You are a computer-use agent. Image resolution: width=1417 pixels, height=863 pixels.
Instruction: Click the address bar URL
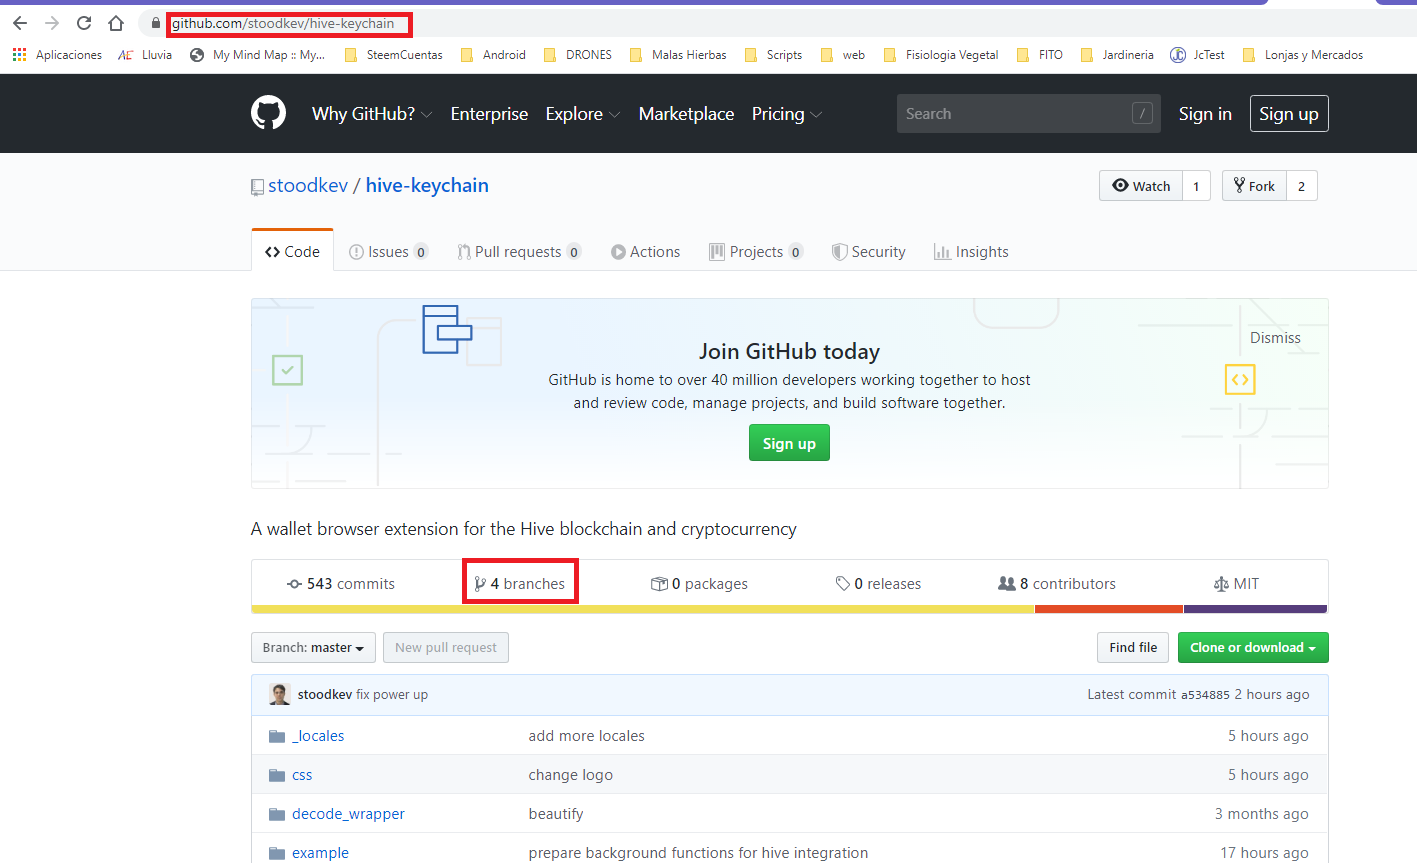click(x=283, y=23)
